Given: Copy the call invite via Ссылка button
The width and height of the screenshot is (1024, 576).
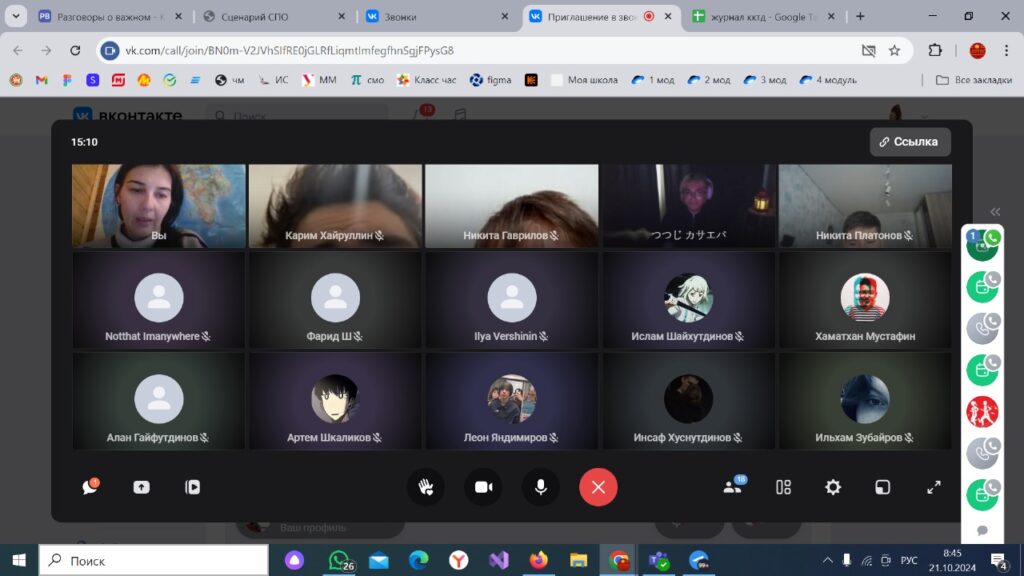Looking at the screenshot, I should [909, 142].
